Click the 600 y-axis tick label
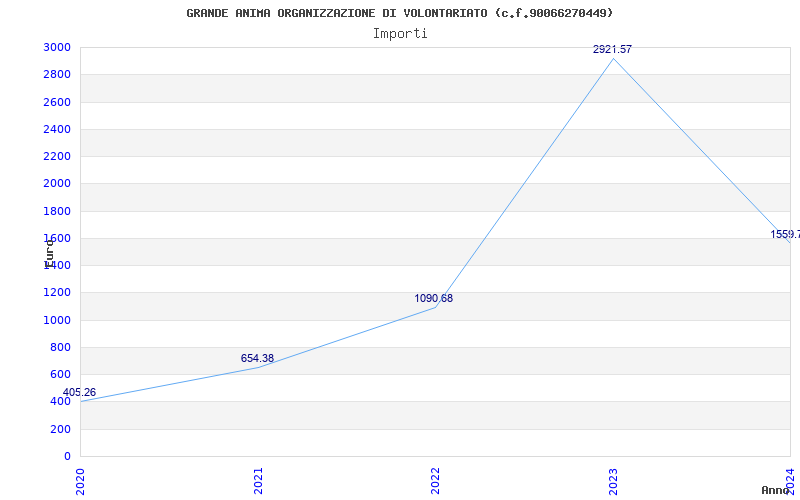The height and width of the screenshot is (500, 800). click(60, 374)
